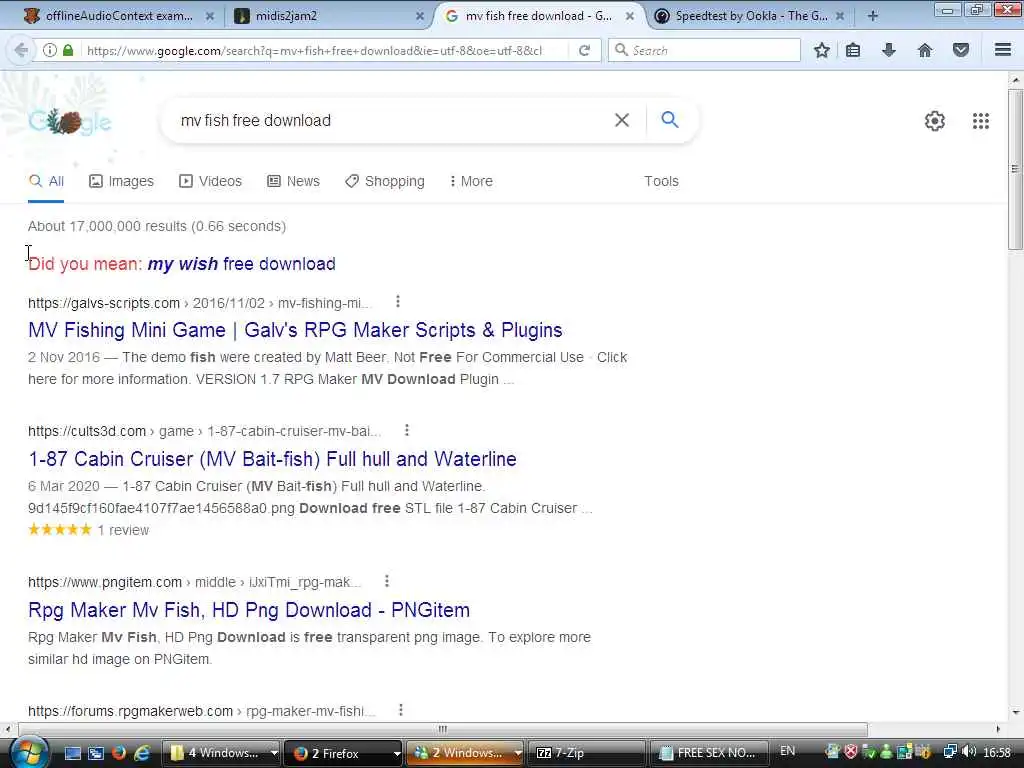Click the scroll down arrow of vertical scrollbar
Image resolution: width=1024 pixels, height=768 pixels.
tap(1015, 712)
